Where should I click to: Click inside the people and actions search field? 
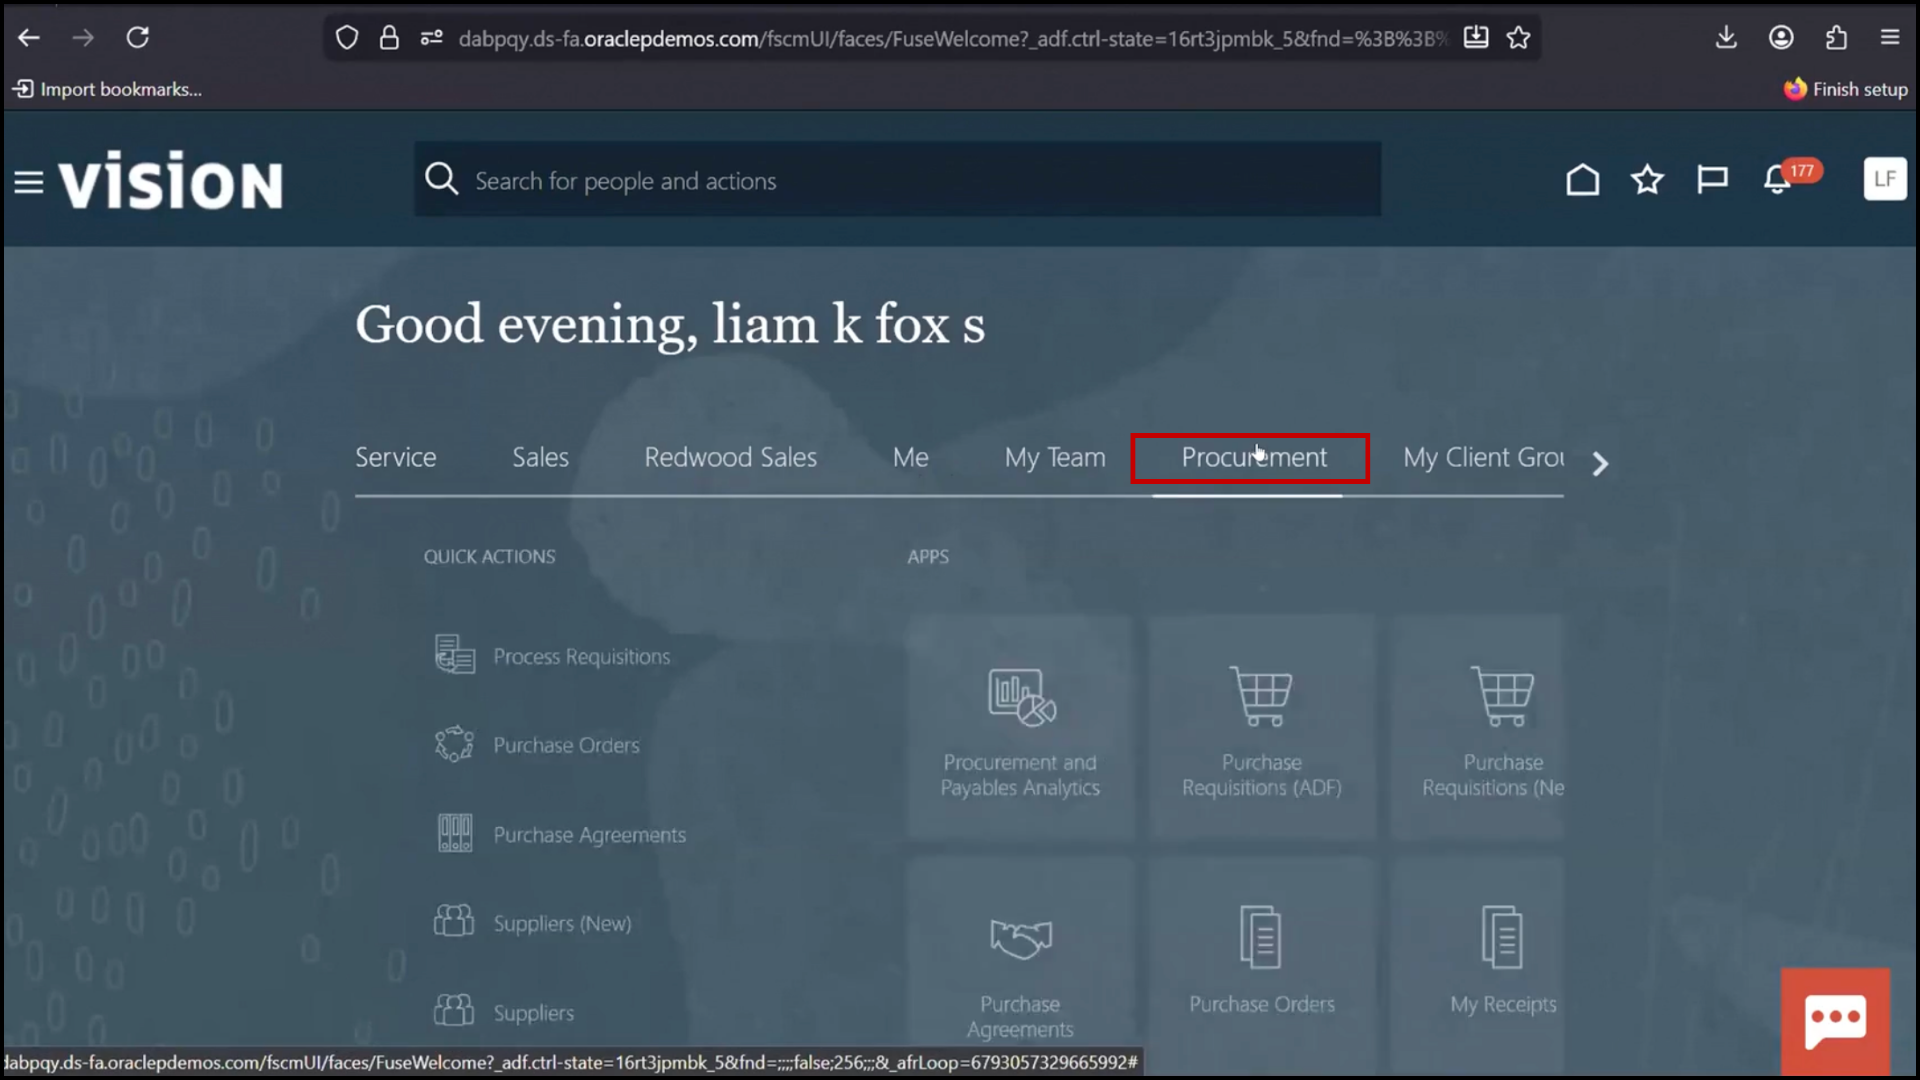pos(897,180)
